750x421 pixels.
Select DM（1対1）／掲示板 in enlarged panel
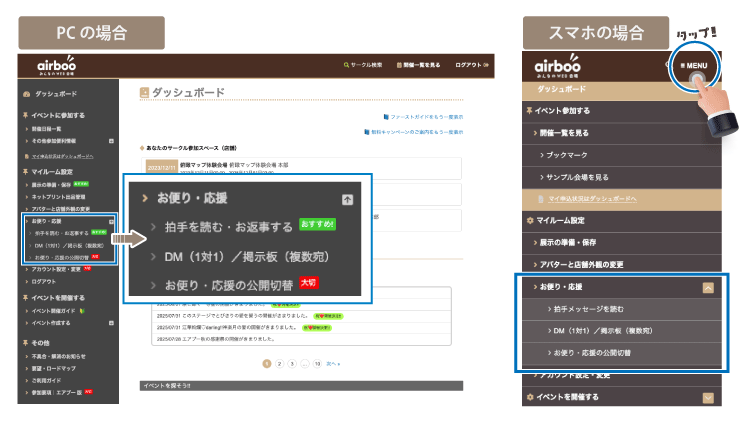[244, 256]
